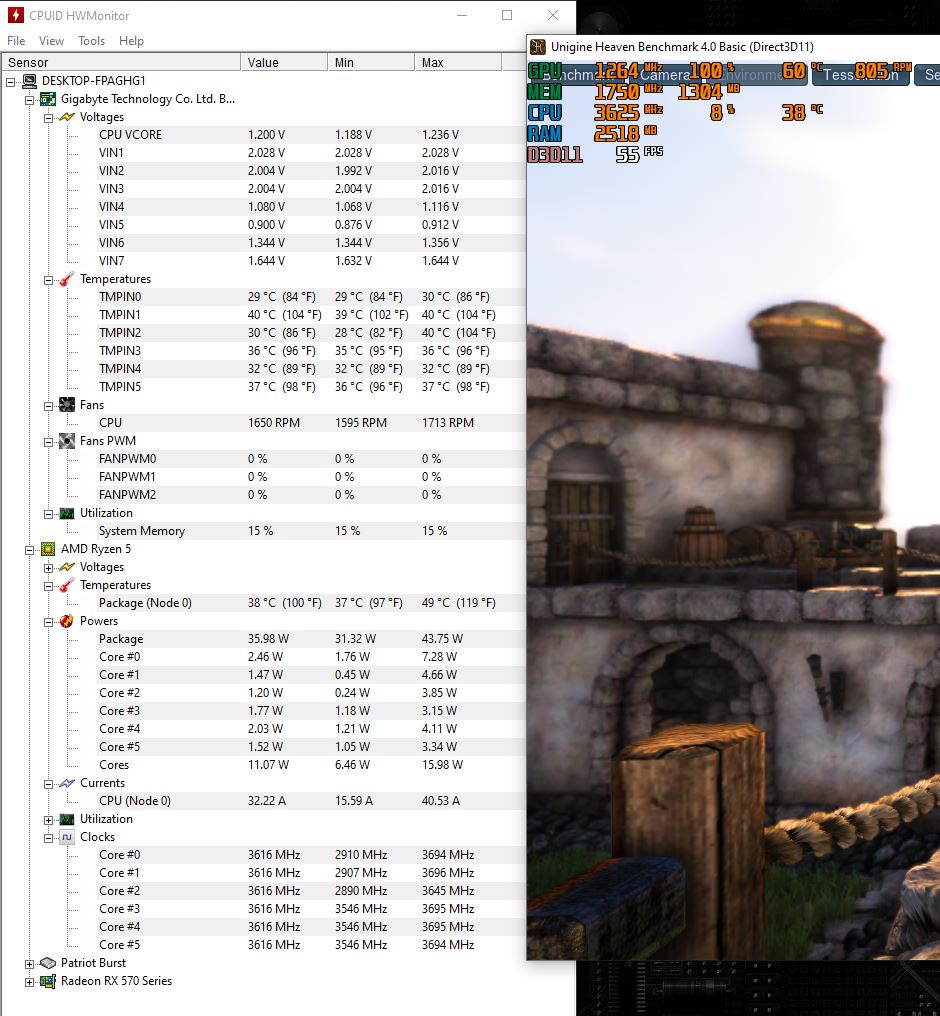
Task: Click the Powers flame icon
Action: pos(67,621)
